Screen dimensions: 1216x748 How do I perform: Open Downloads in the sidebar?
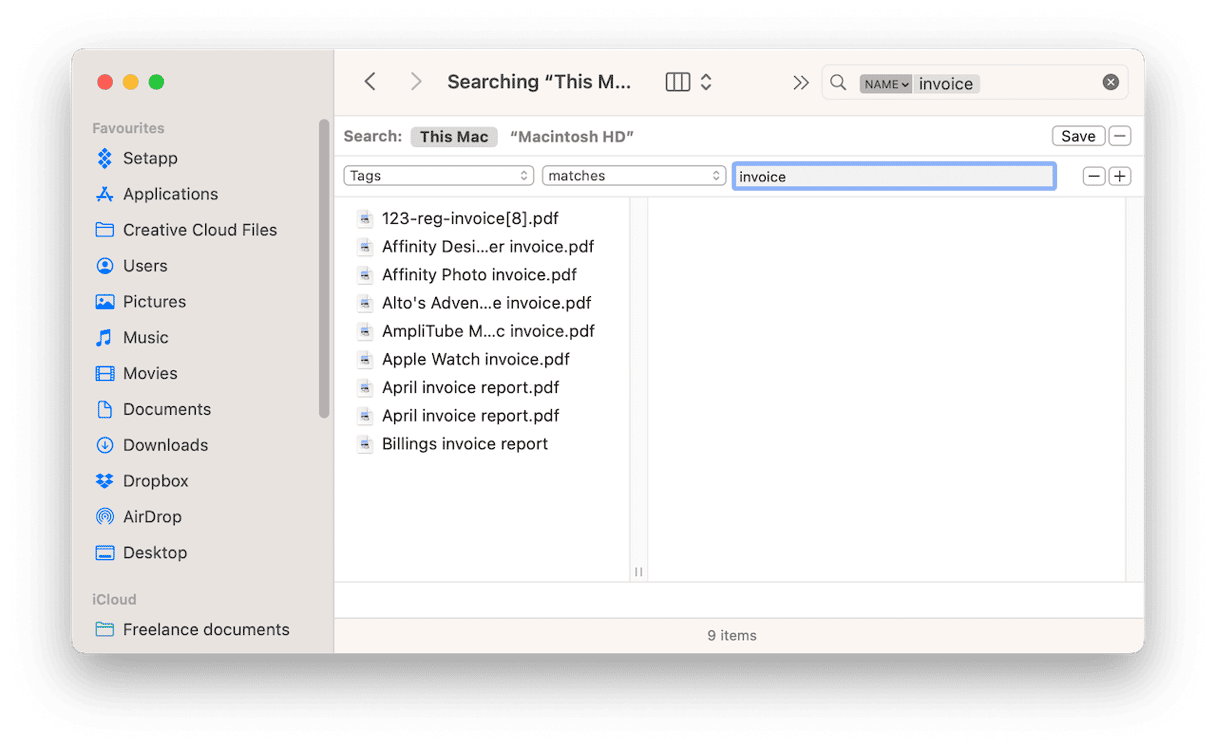166,445
